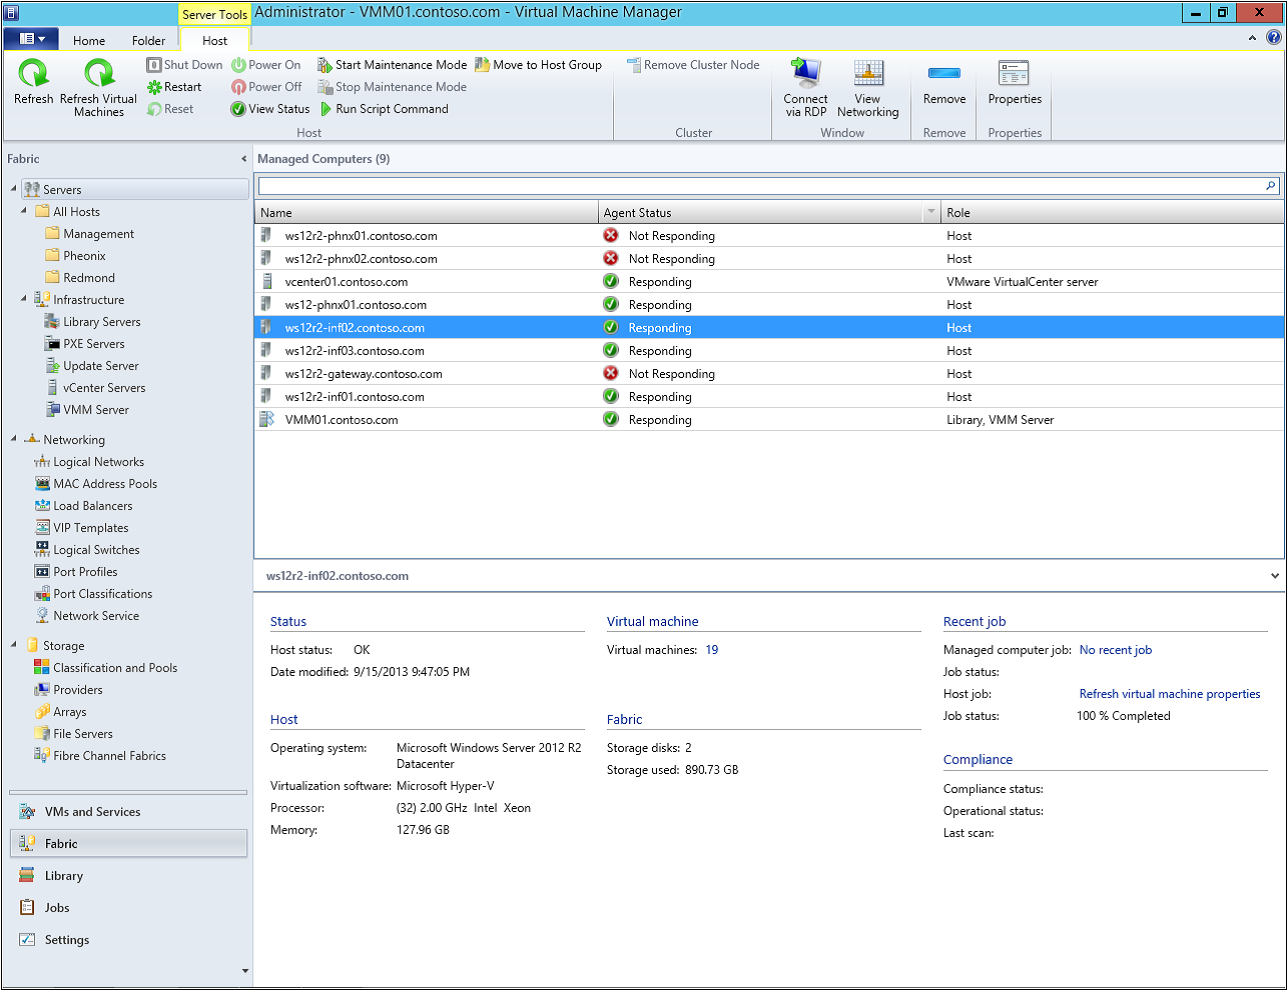Click Move to Host Group
Viewport: 1288px width, 990px height.
538,65
